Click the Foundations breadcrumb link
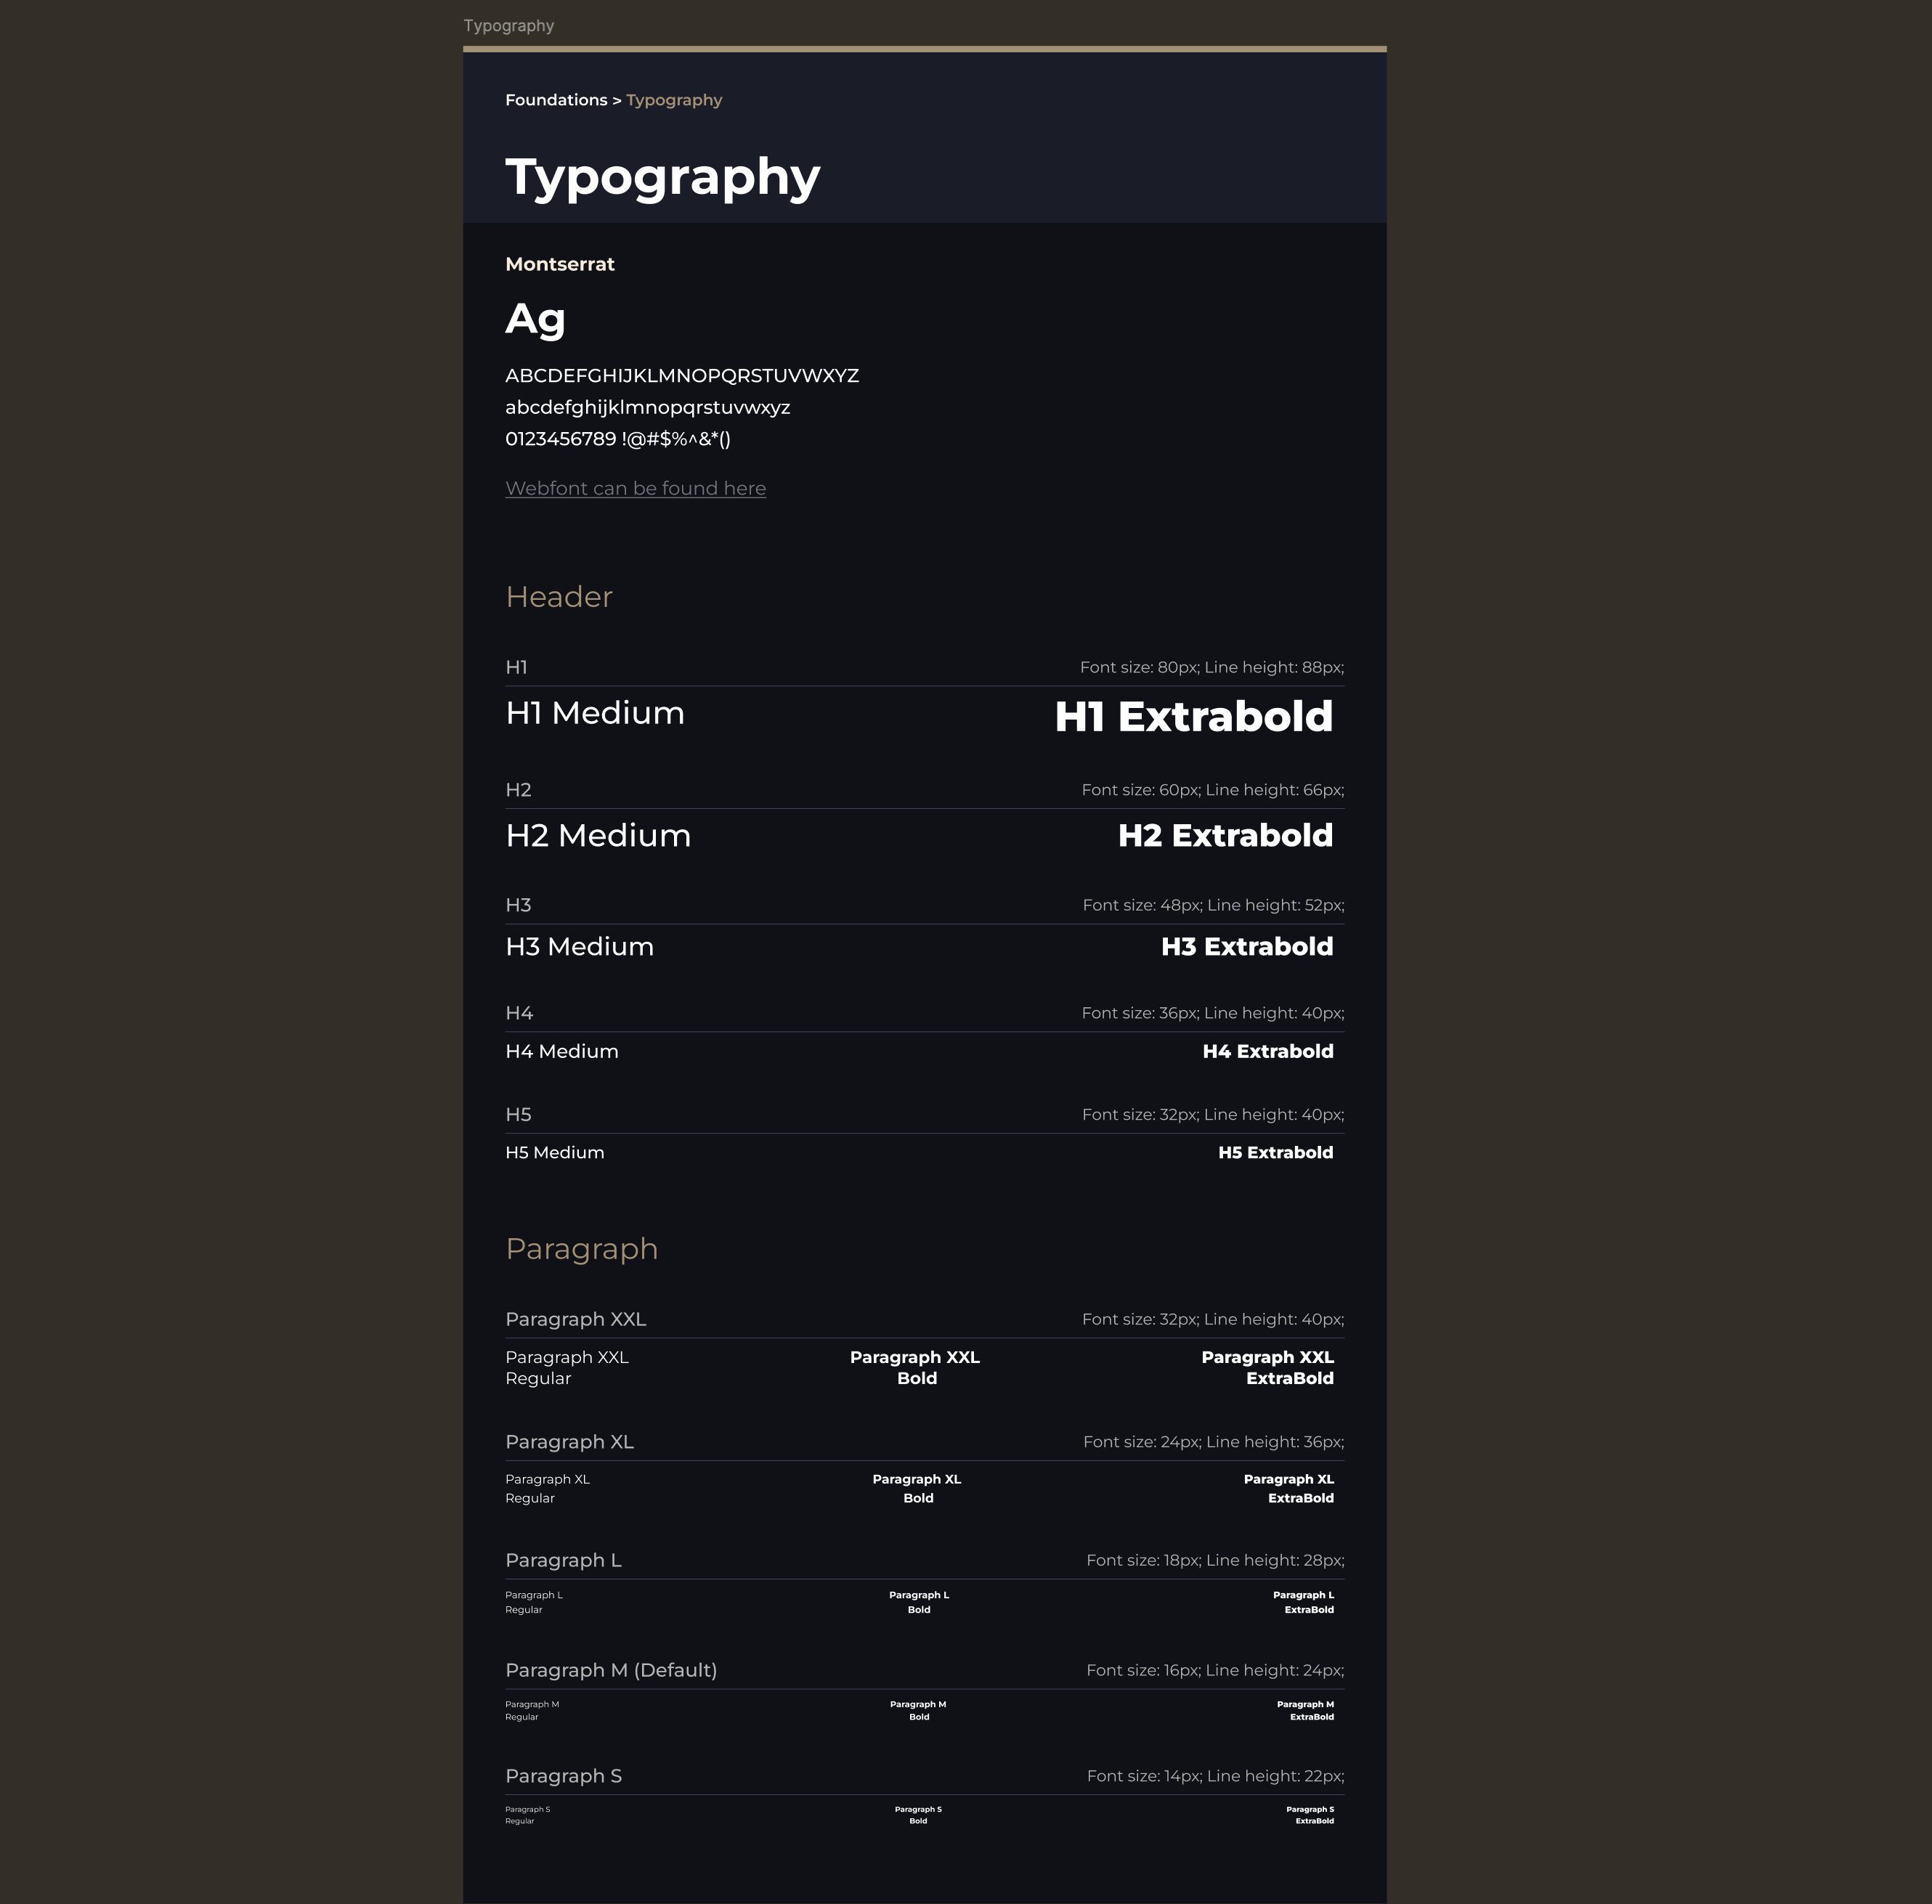 pyautogui.click(x=556, y=100)
